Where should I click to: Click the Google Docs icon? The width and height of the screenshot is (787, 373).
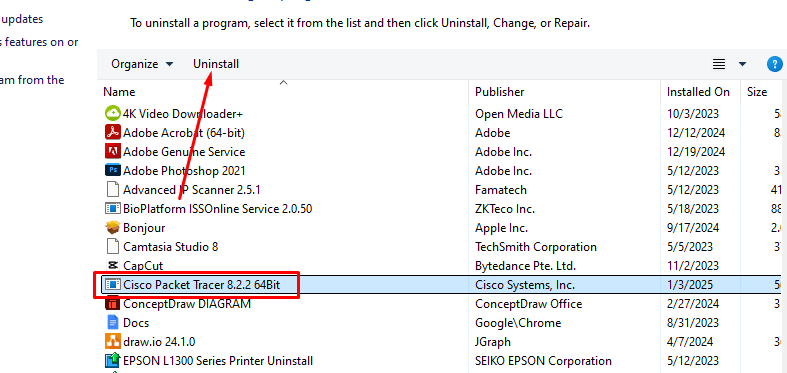coord(113,323)
